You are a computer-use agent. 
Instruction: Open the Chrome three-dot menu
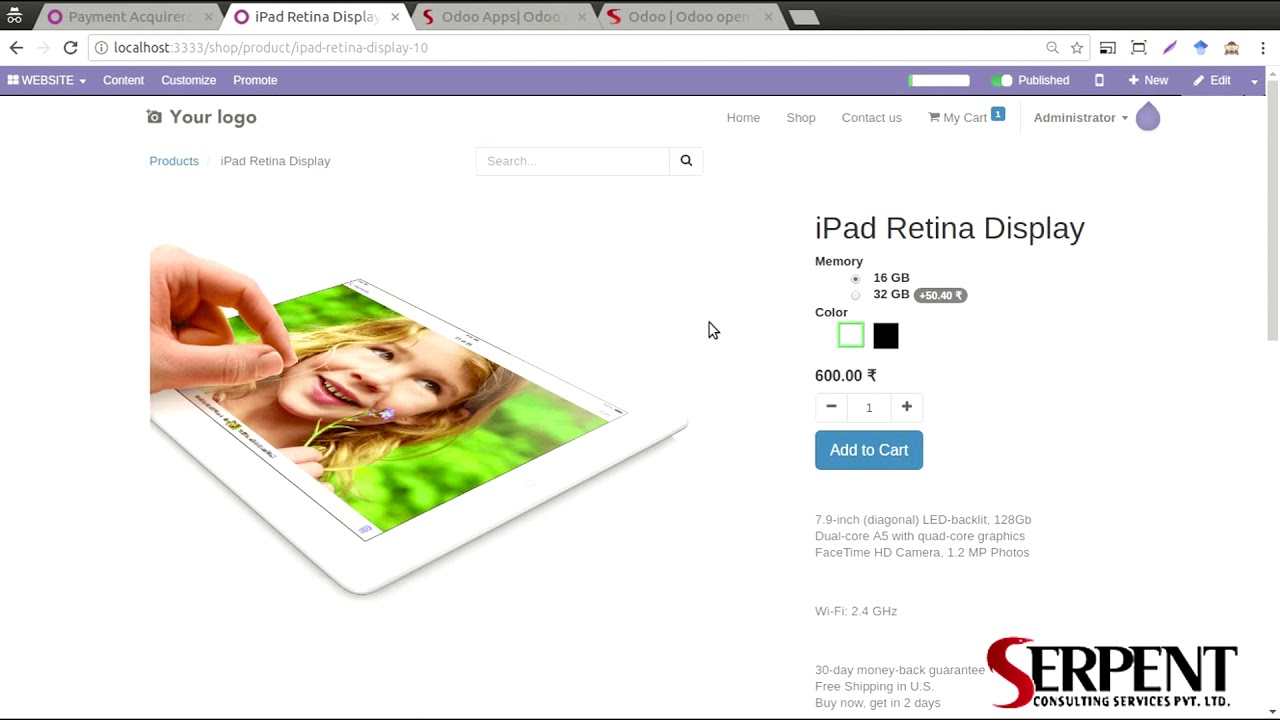coord(1263,47)
